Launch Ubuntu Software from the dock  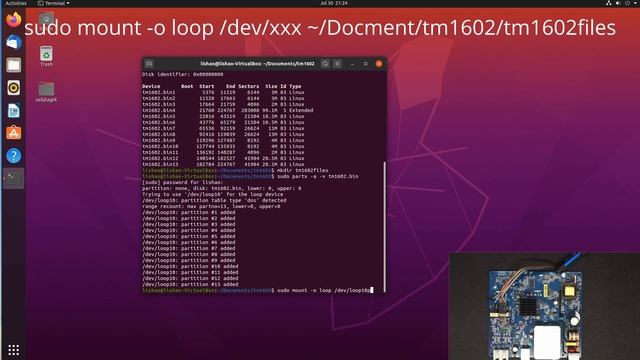pyautogui.click(x=13, y=133)
